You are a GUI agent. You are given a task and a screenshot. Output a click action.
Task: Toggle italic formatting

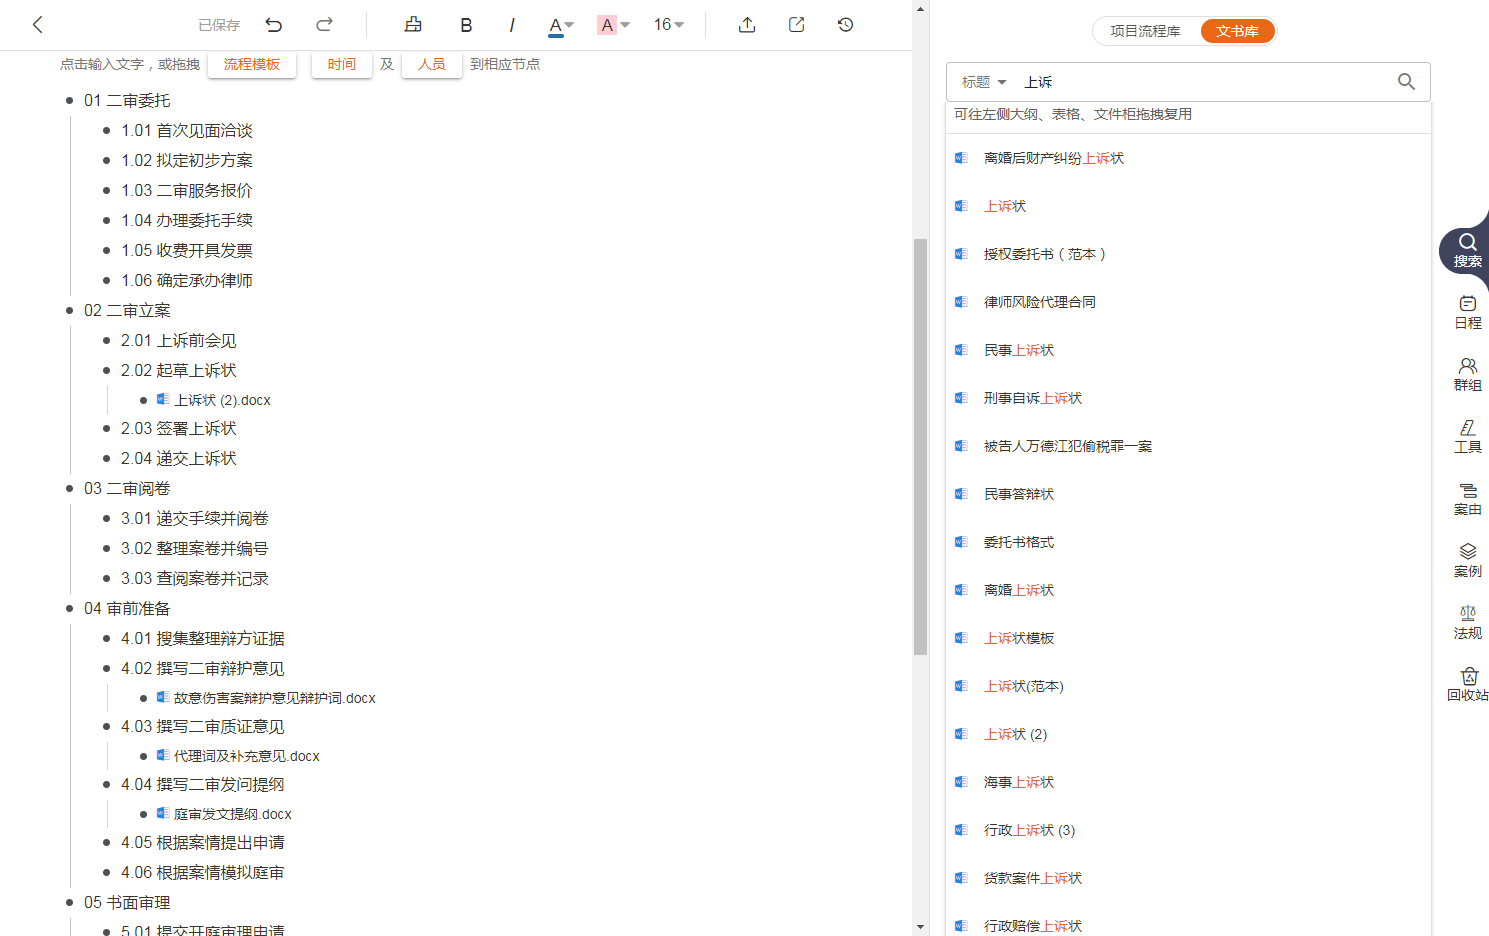point(512,25)
